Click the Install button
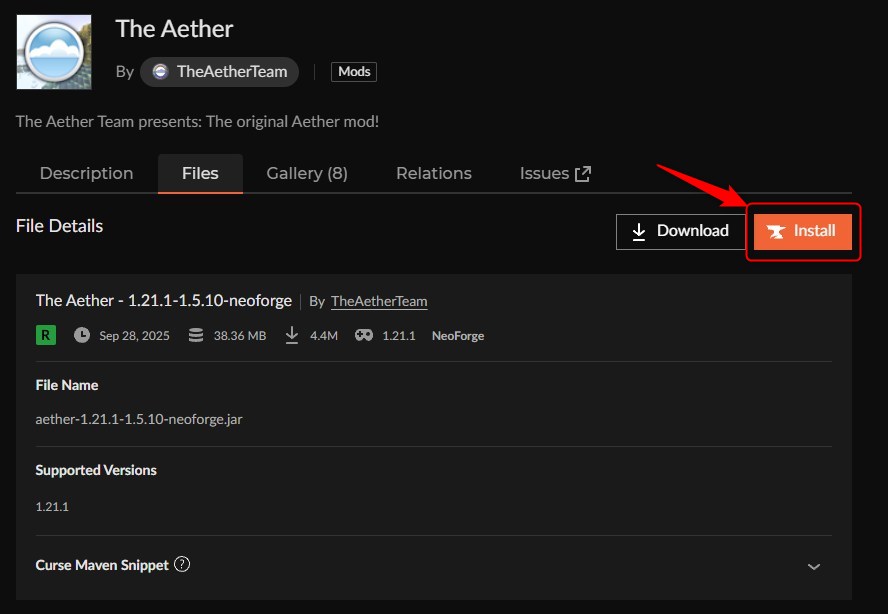 tap(802, 231)
